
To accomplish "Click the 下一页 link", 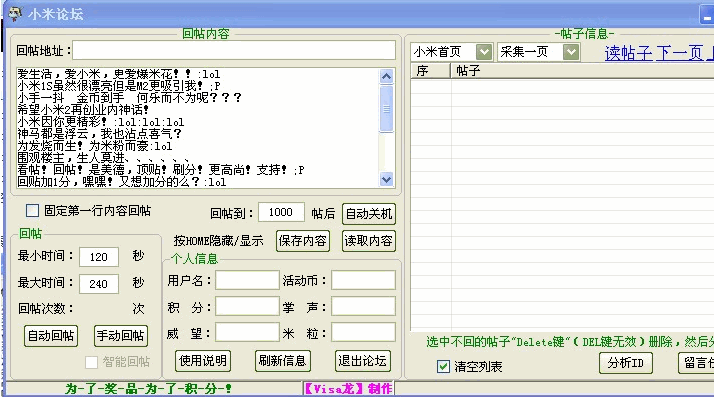I will pos(680,53).
